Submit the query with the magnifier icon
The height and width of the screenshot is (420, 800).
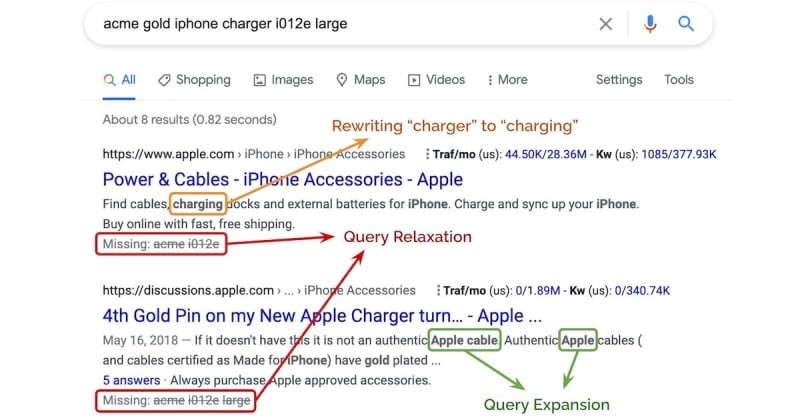click(686, 23)
